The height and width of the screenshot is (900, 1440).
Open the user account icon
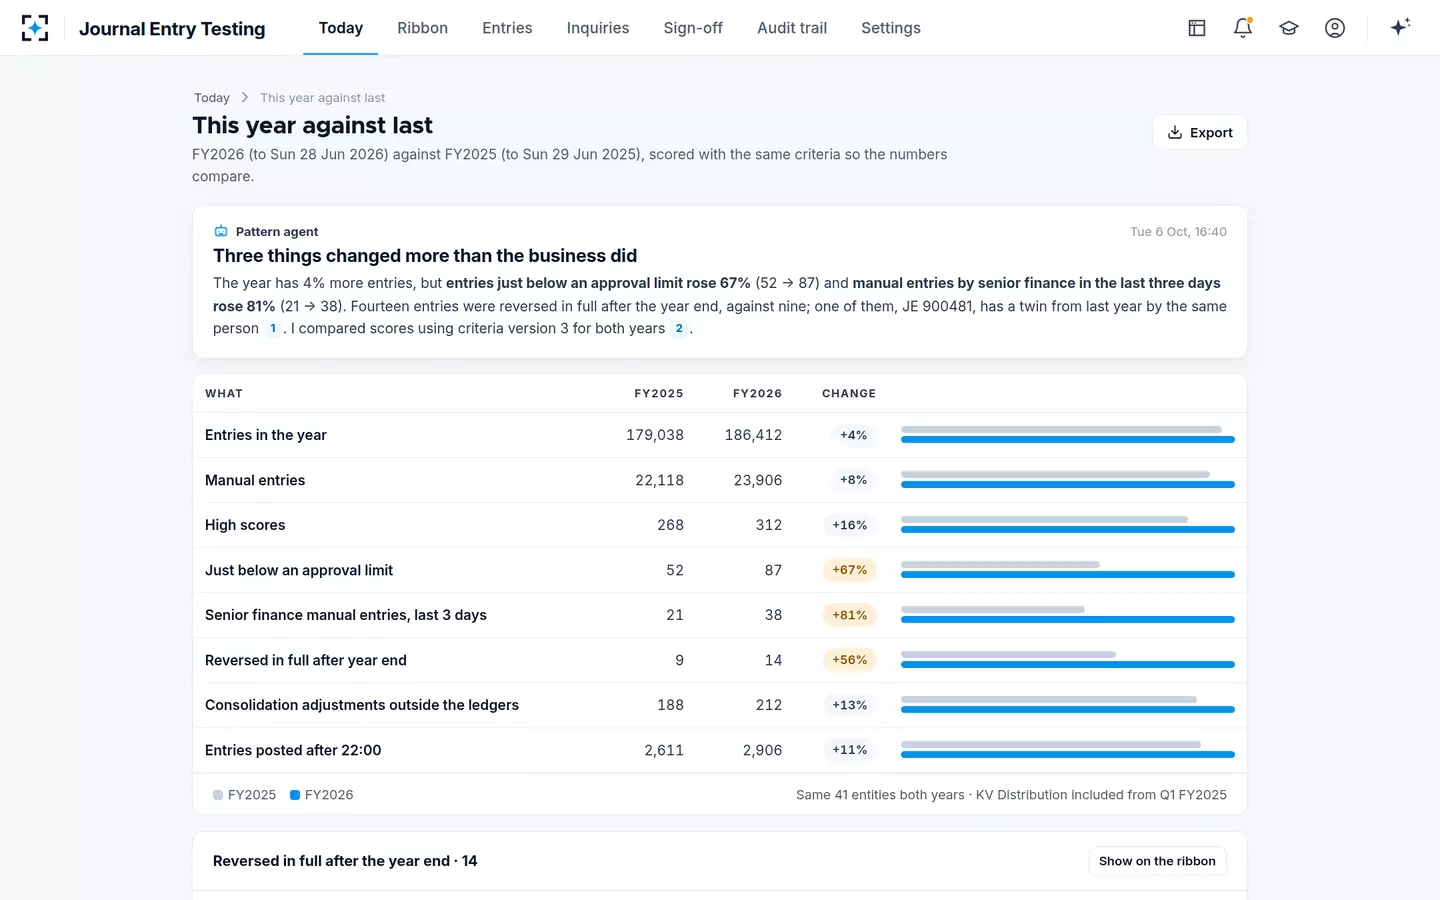pos(1335,28)
